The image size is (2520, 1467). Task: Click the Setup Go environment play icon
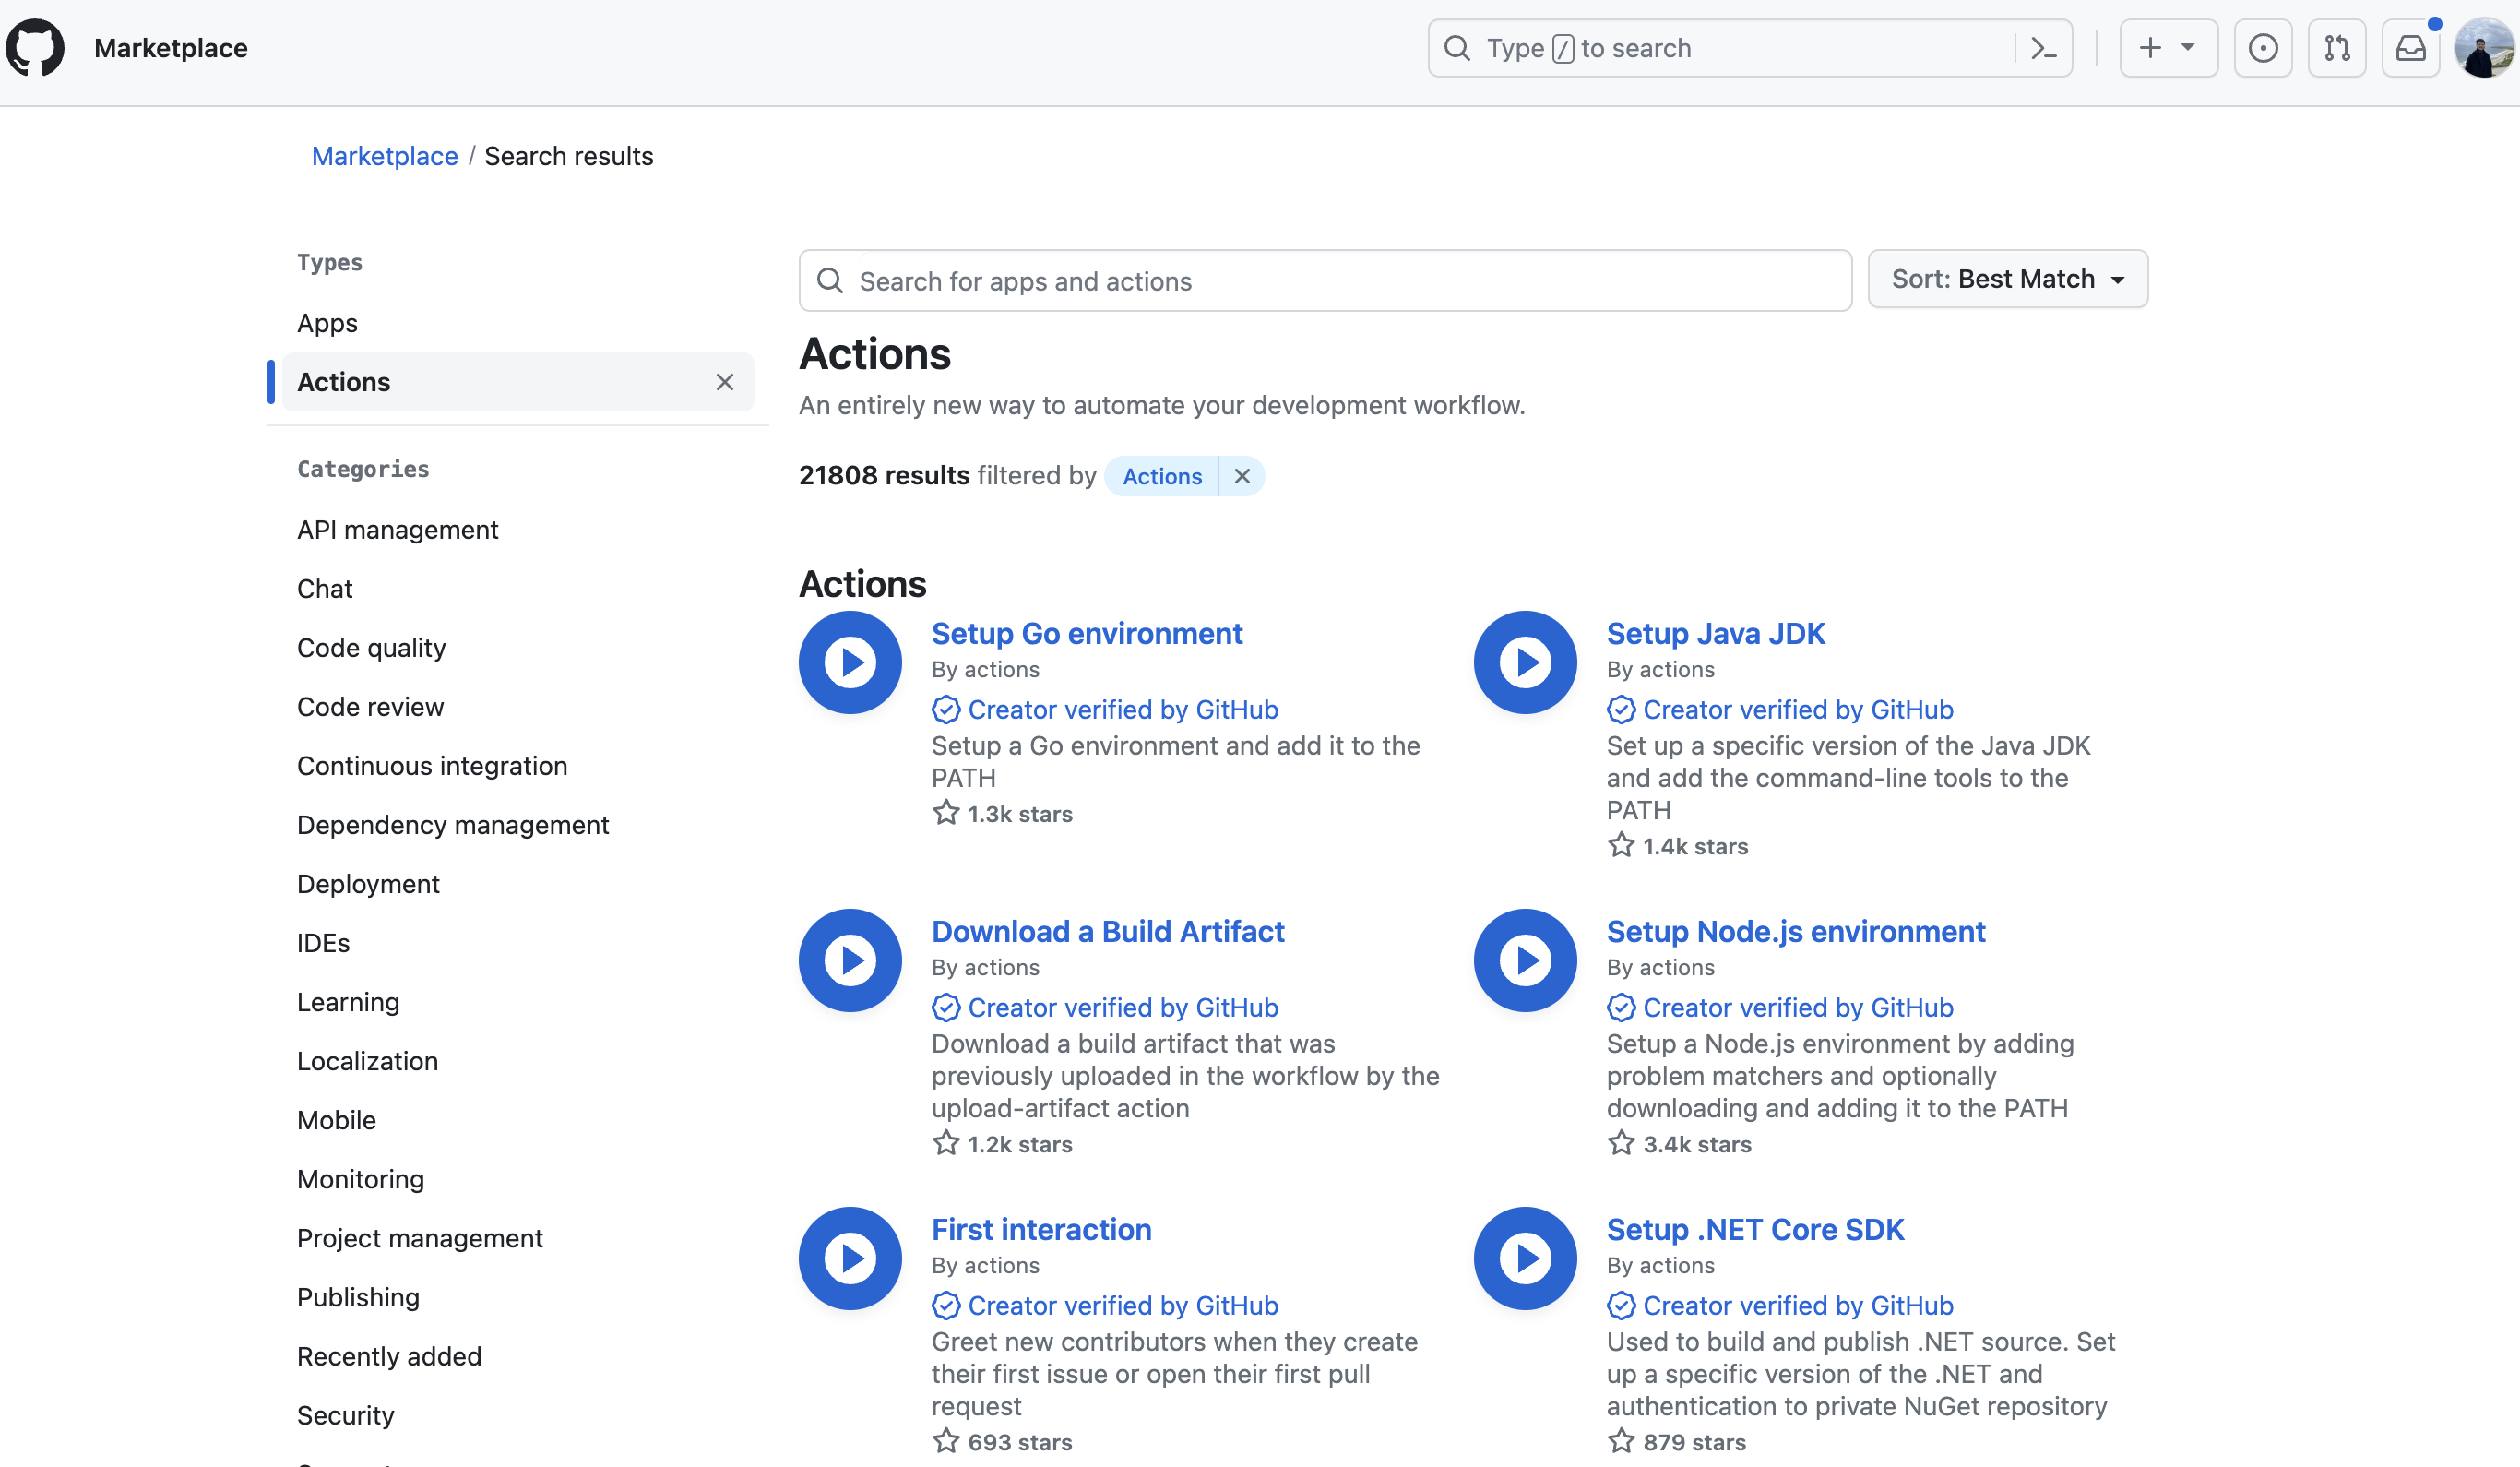tap(850, 662)
